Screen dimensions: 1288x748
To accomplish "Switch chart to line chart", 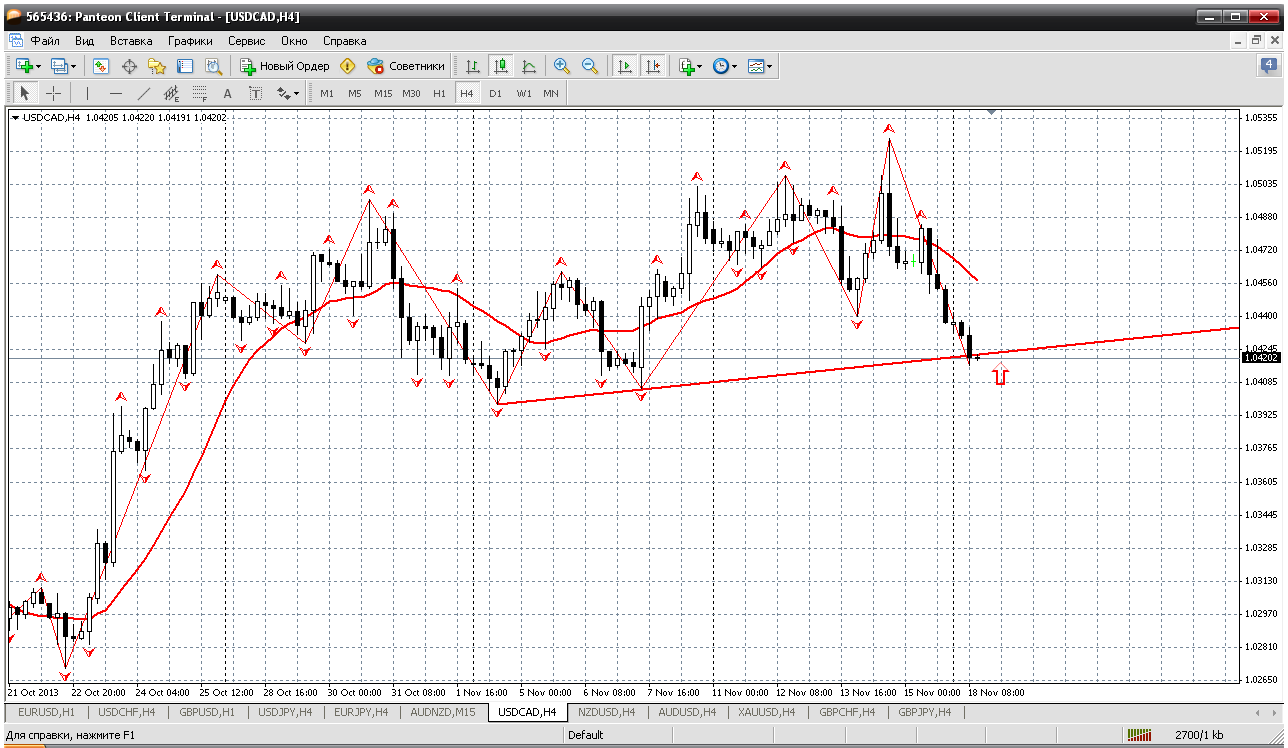I will click(529, 66).
